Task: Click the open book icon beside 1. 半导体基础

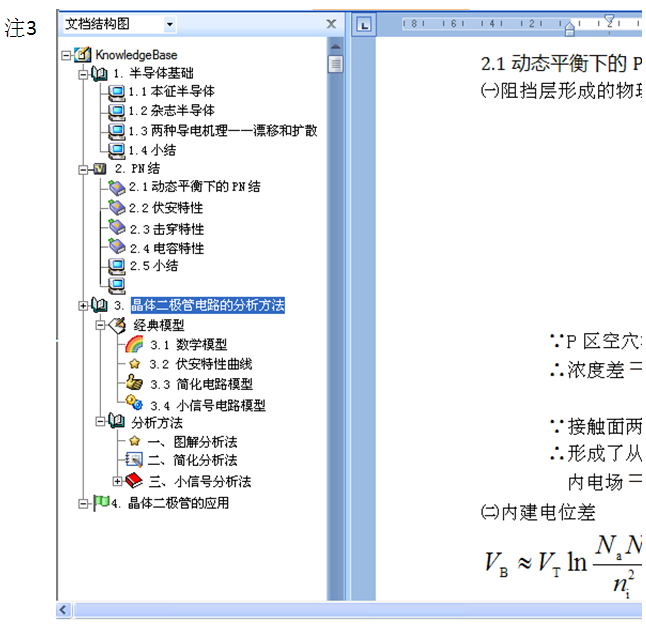Action: click(100, 73)
